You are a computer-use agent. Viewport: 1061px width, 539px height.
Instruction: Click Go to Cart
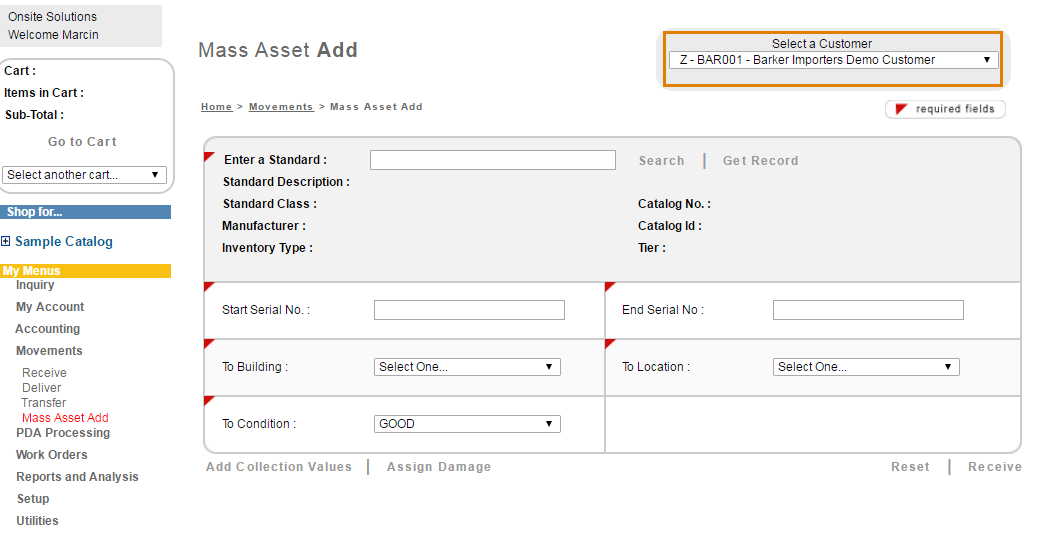[x=82, y=142]
